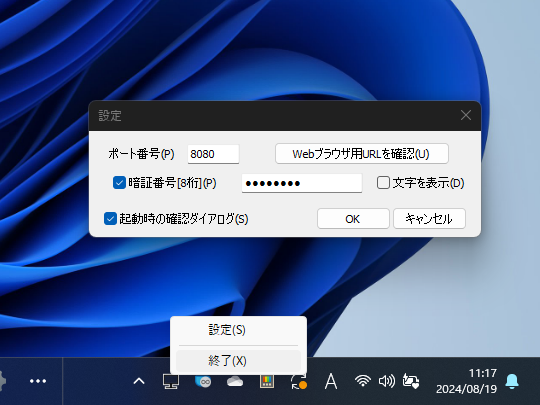
Task: Enable the 文字を表示(D) checkbox
Action: pyautogui.click(x=383, y=183)
